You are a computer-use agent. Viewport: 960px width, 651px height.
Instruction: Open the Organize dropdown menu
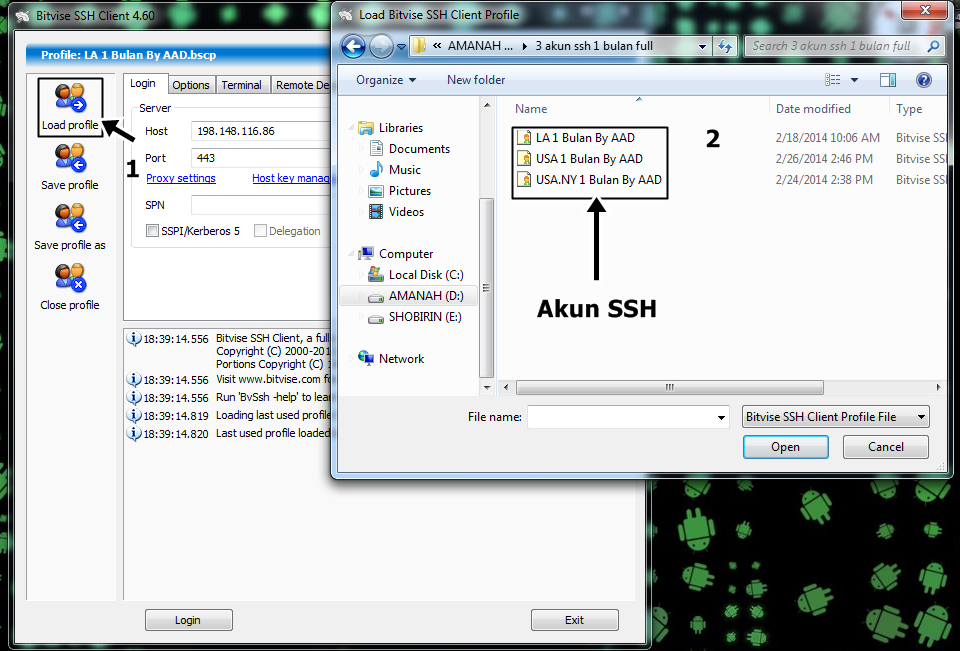pyautogui.click(x=386, y=80)
